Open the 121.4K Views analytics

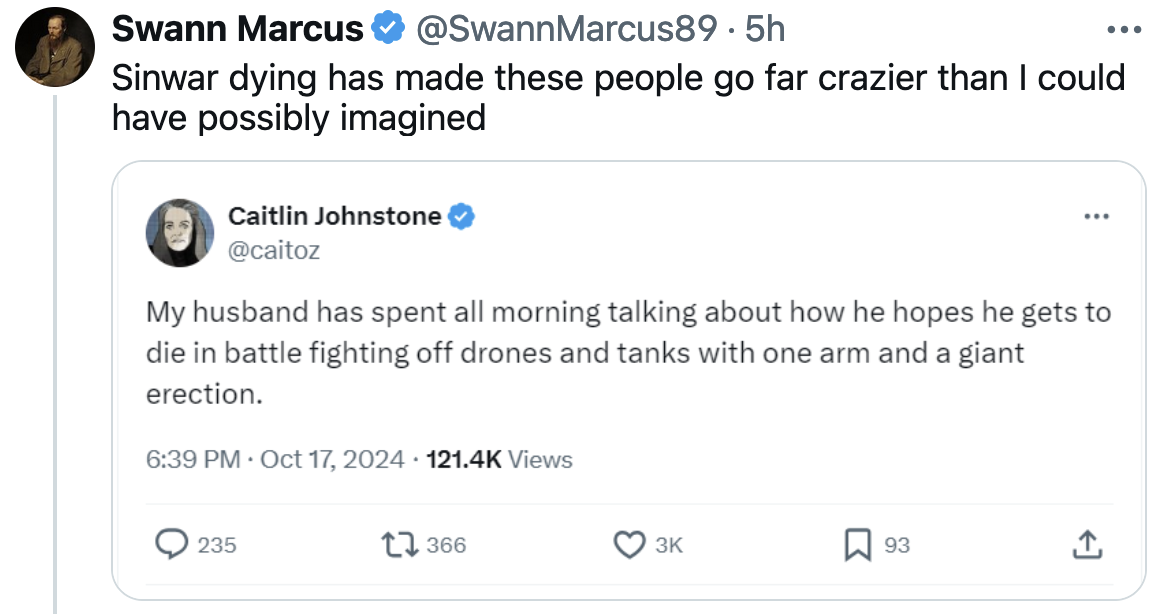[x=499, y=460]
